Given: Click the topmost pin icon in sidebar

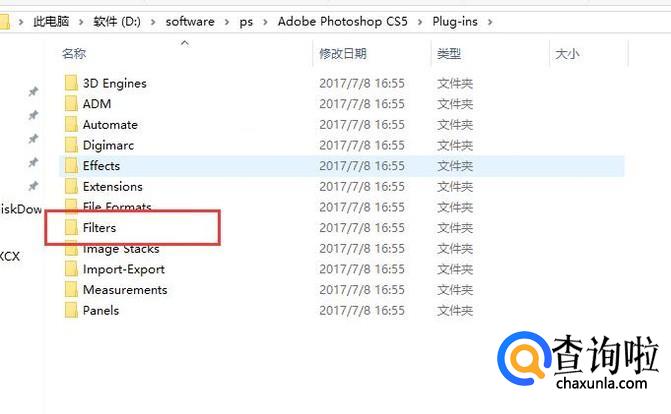Looking at the screenshot, I should [x=33, y=91].
